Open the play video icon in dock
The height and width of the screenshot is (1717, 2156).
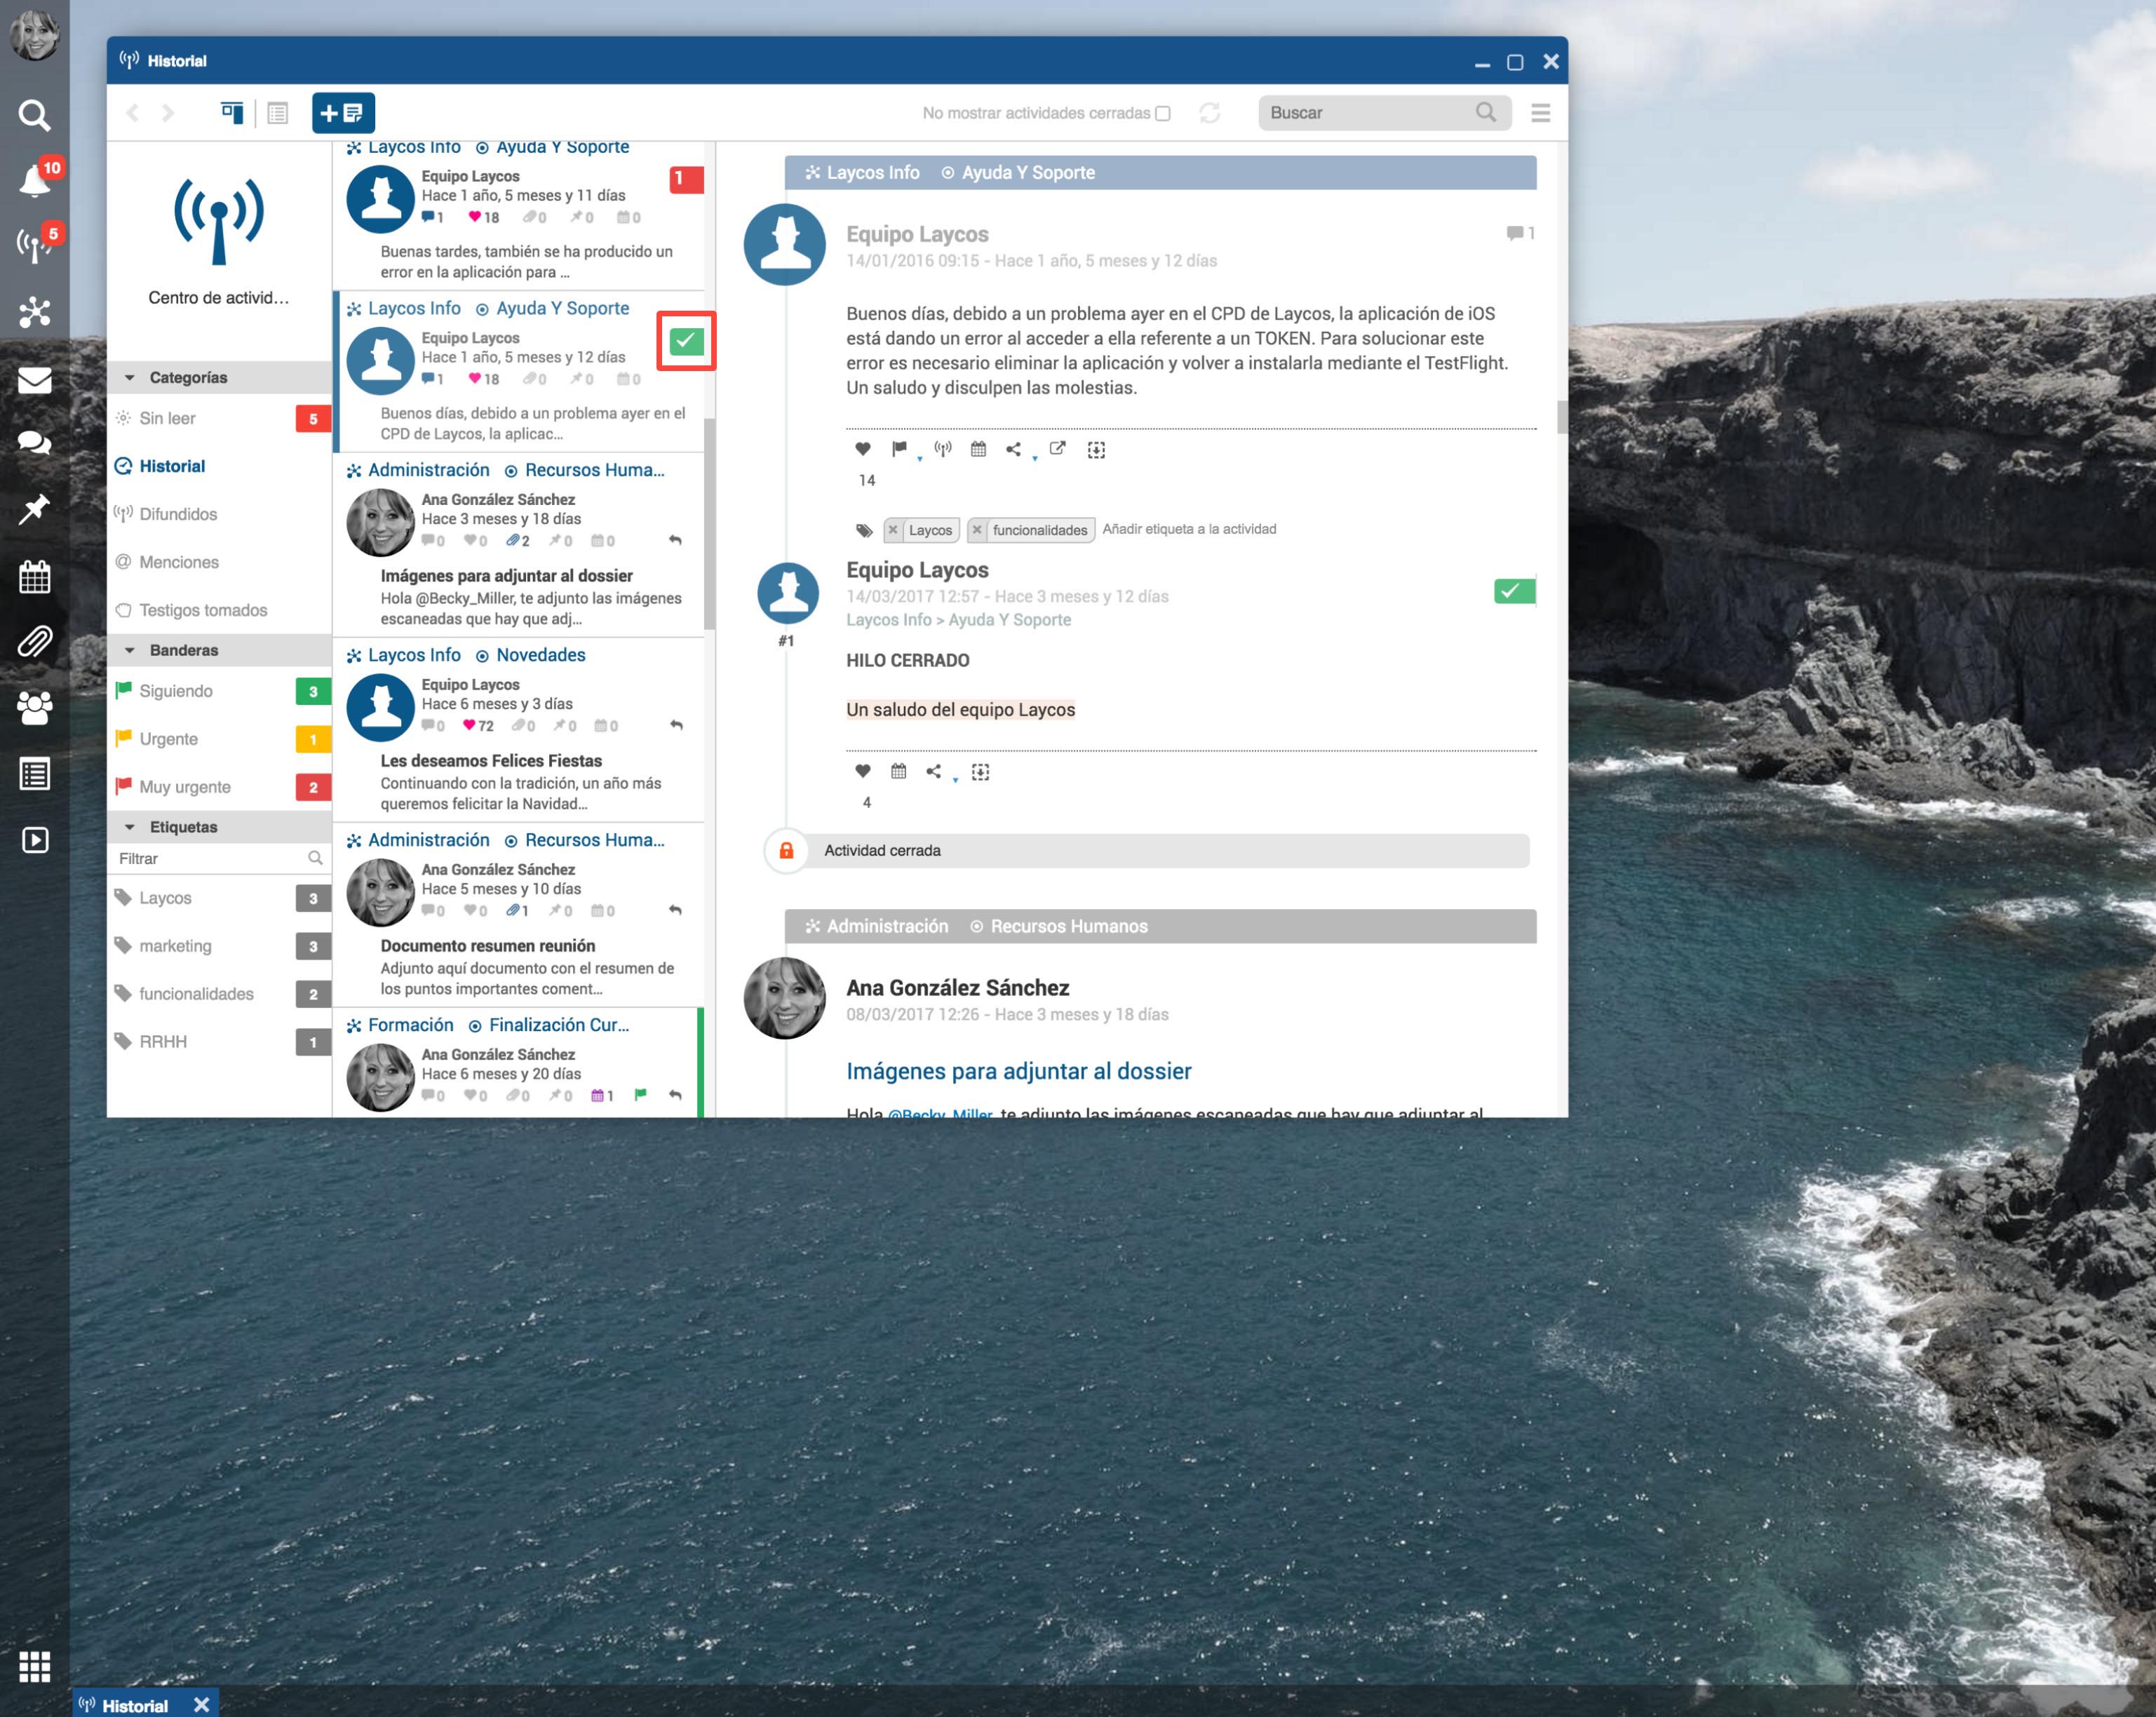point(34,840)
